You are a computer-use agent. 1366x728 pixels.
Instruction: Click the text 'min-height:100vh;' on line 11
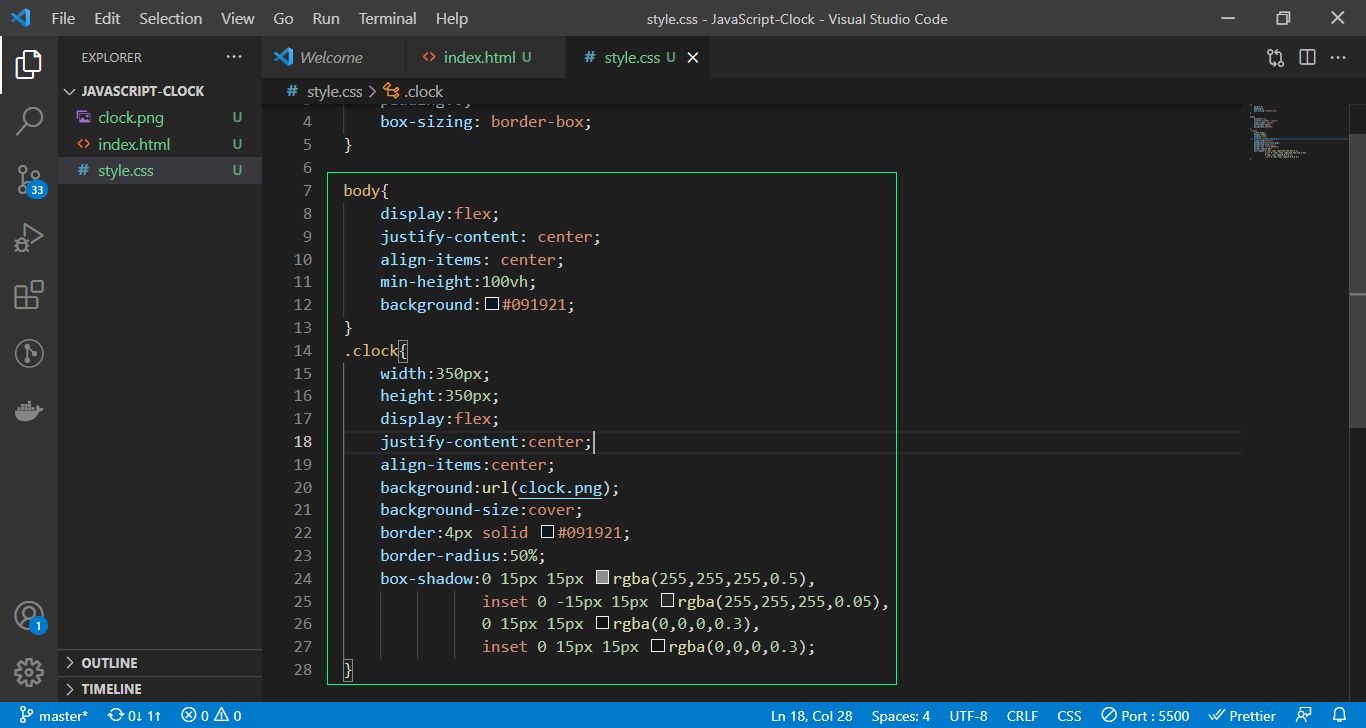tap(458, 282)
